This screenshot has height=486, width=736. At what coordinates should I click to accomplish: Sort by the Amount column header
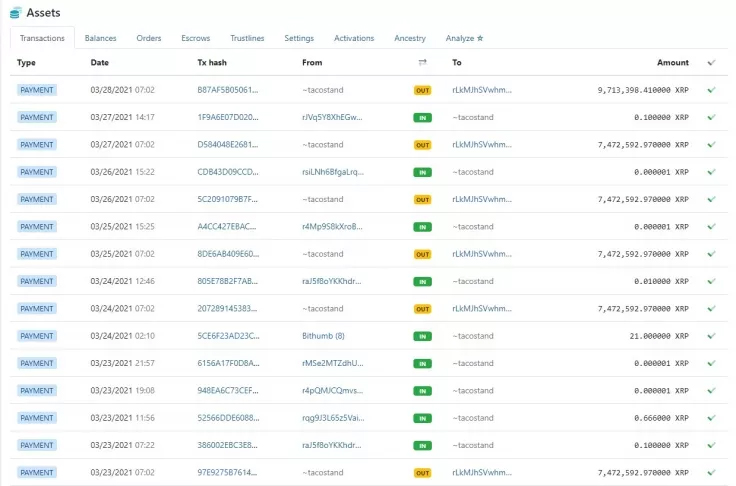pyautogui.click(x=672, y=62)
